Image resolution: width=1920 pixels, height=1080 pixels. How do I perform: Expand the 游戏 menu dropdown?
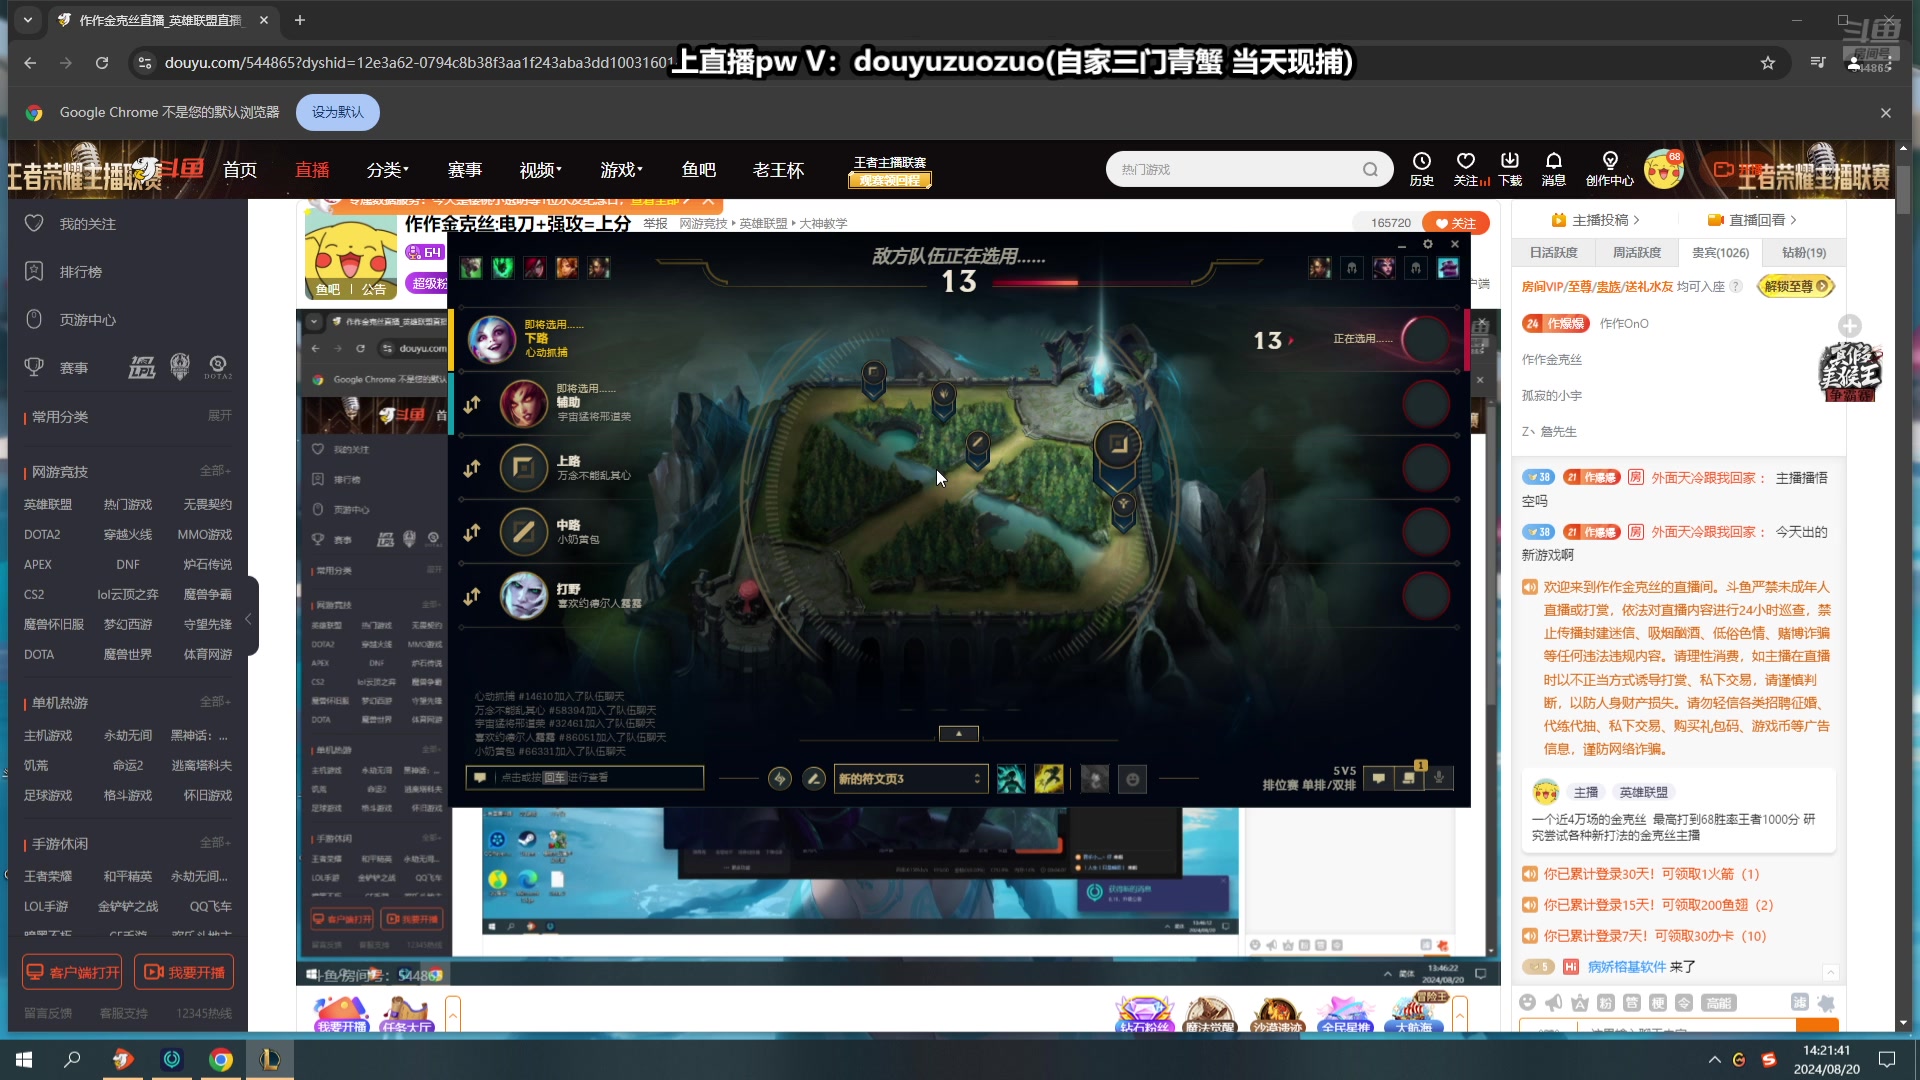(622, 170)
